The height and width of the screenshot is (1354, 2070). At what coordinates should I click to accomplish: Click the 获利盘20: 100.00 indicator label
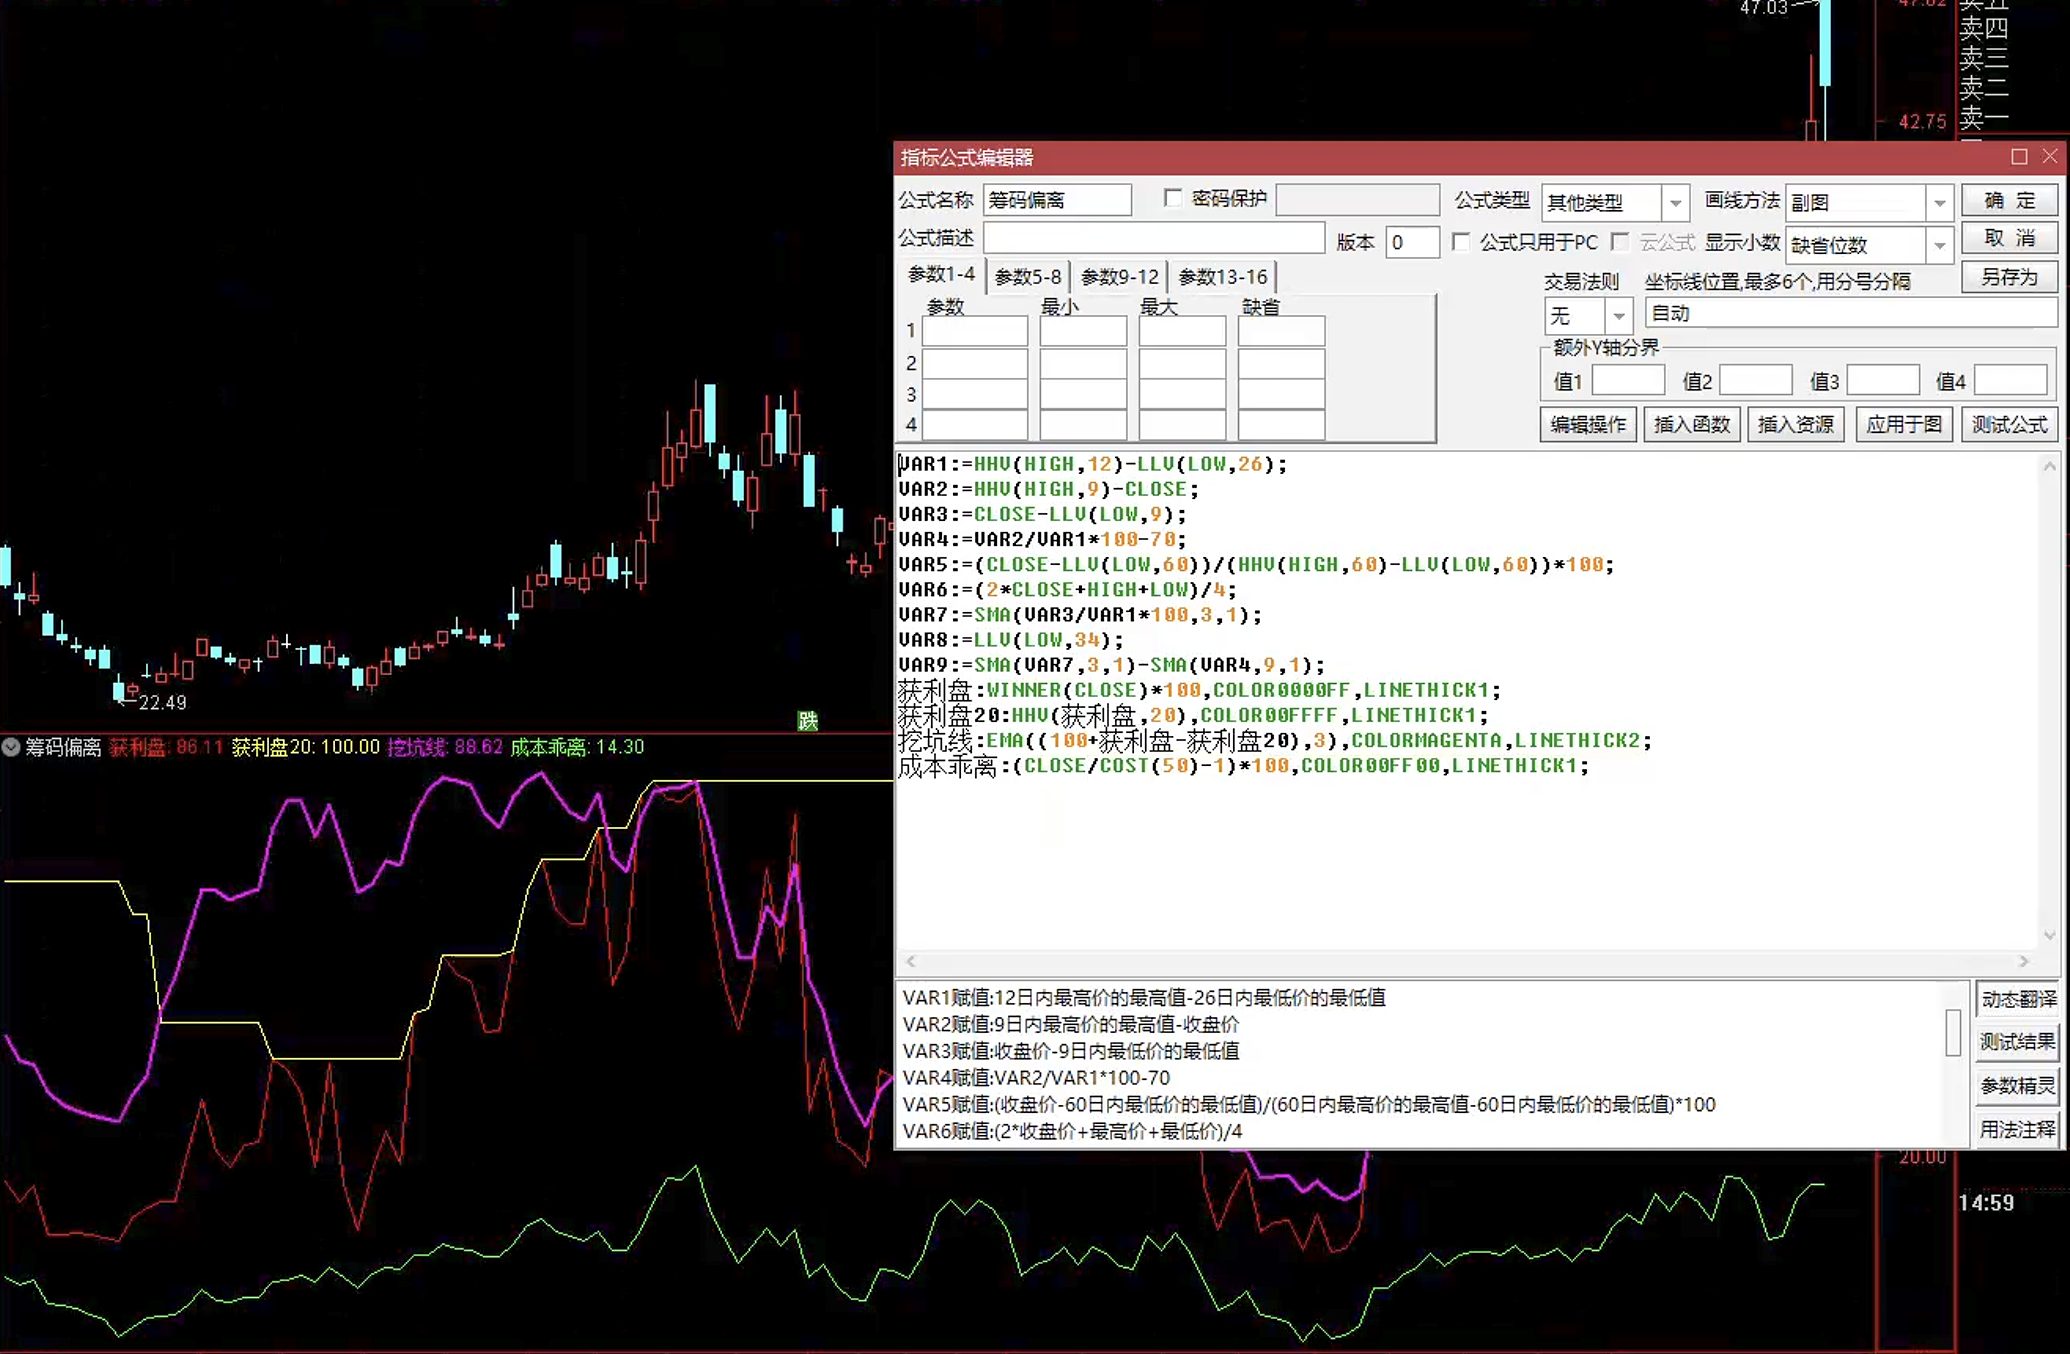pyautogui.click(x=306, y=747)
